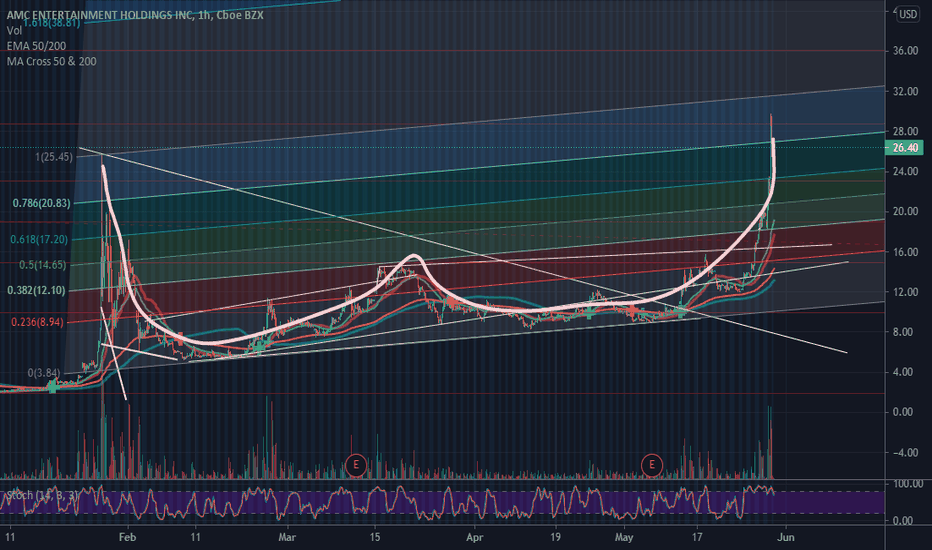The width and height of the screenshot is (932, 550).
Task: Click the 1(25.45) Fibonacci level label
Action: click(x=54, y=157)
